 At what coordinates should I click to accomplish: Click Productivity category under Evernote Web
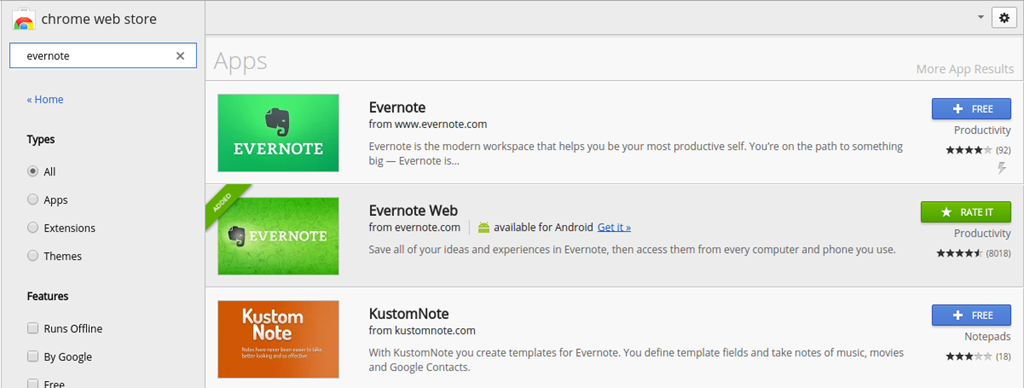point(982,233)
